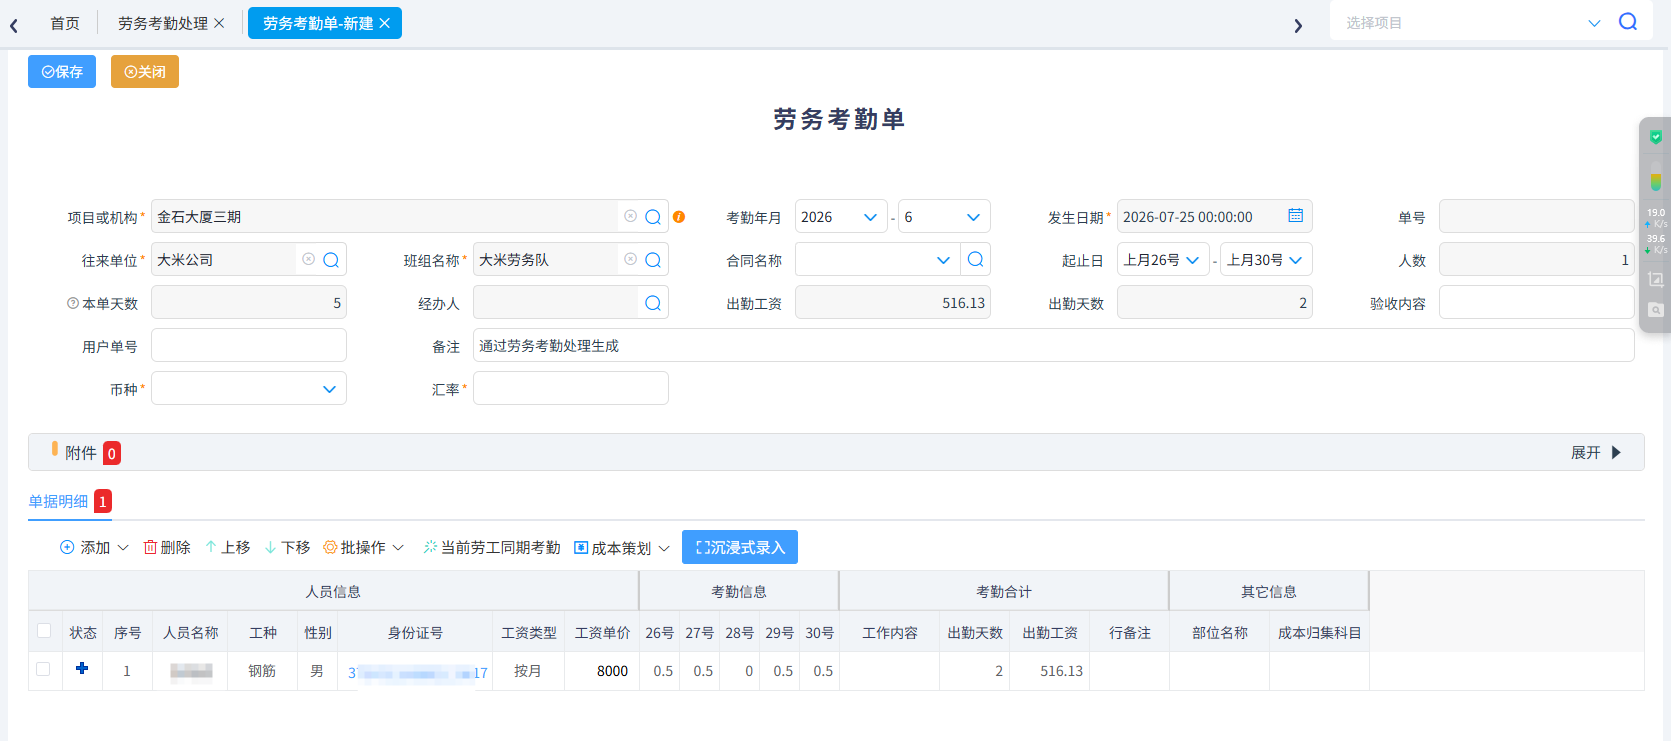Image resolution: width=1671 pixels, height=741 pixels.
Task: Search 往来单位 with its magnifier icon
Action: click(331, 260)
